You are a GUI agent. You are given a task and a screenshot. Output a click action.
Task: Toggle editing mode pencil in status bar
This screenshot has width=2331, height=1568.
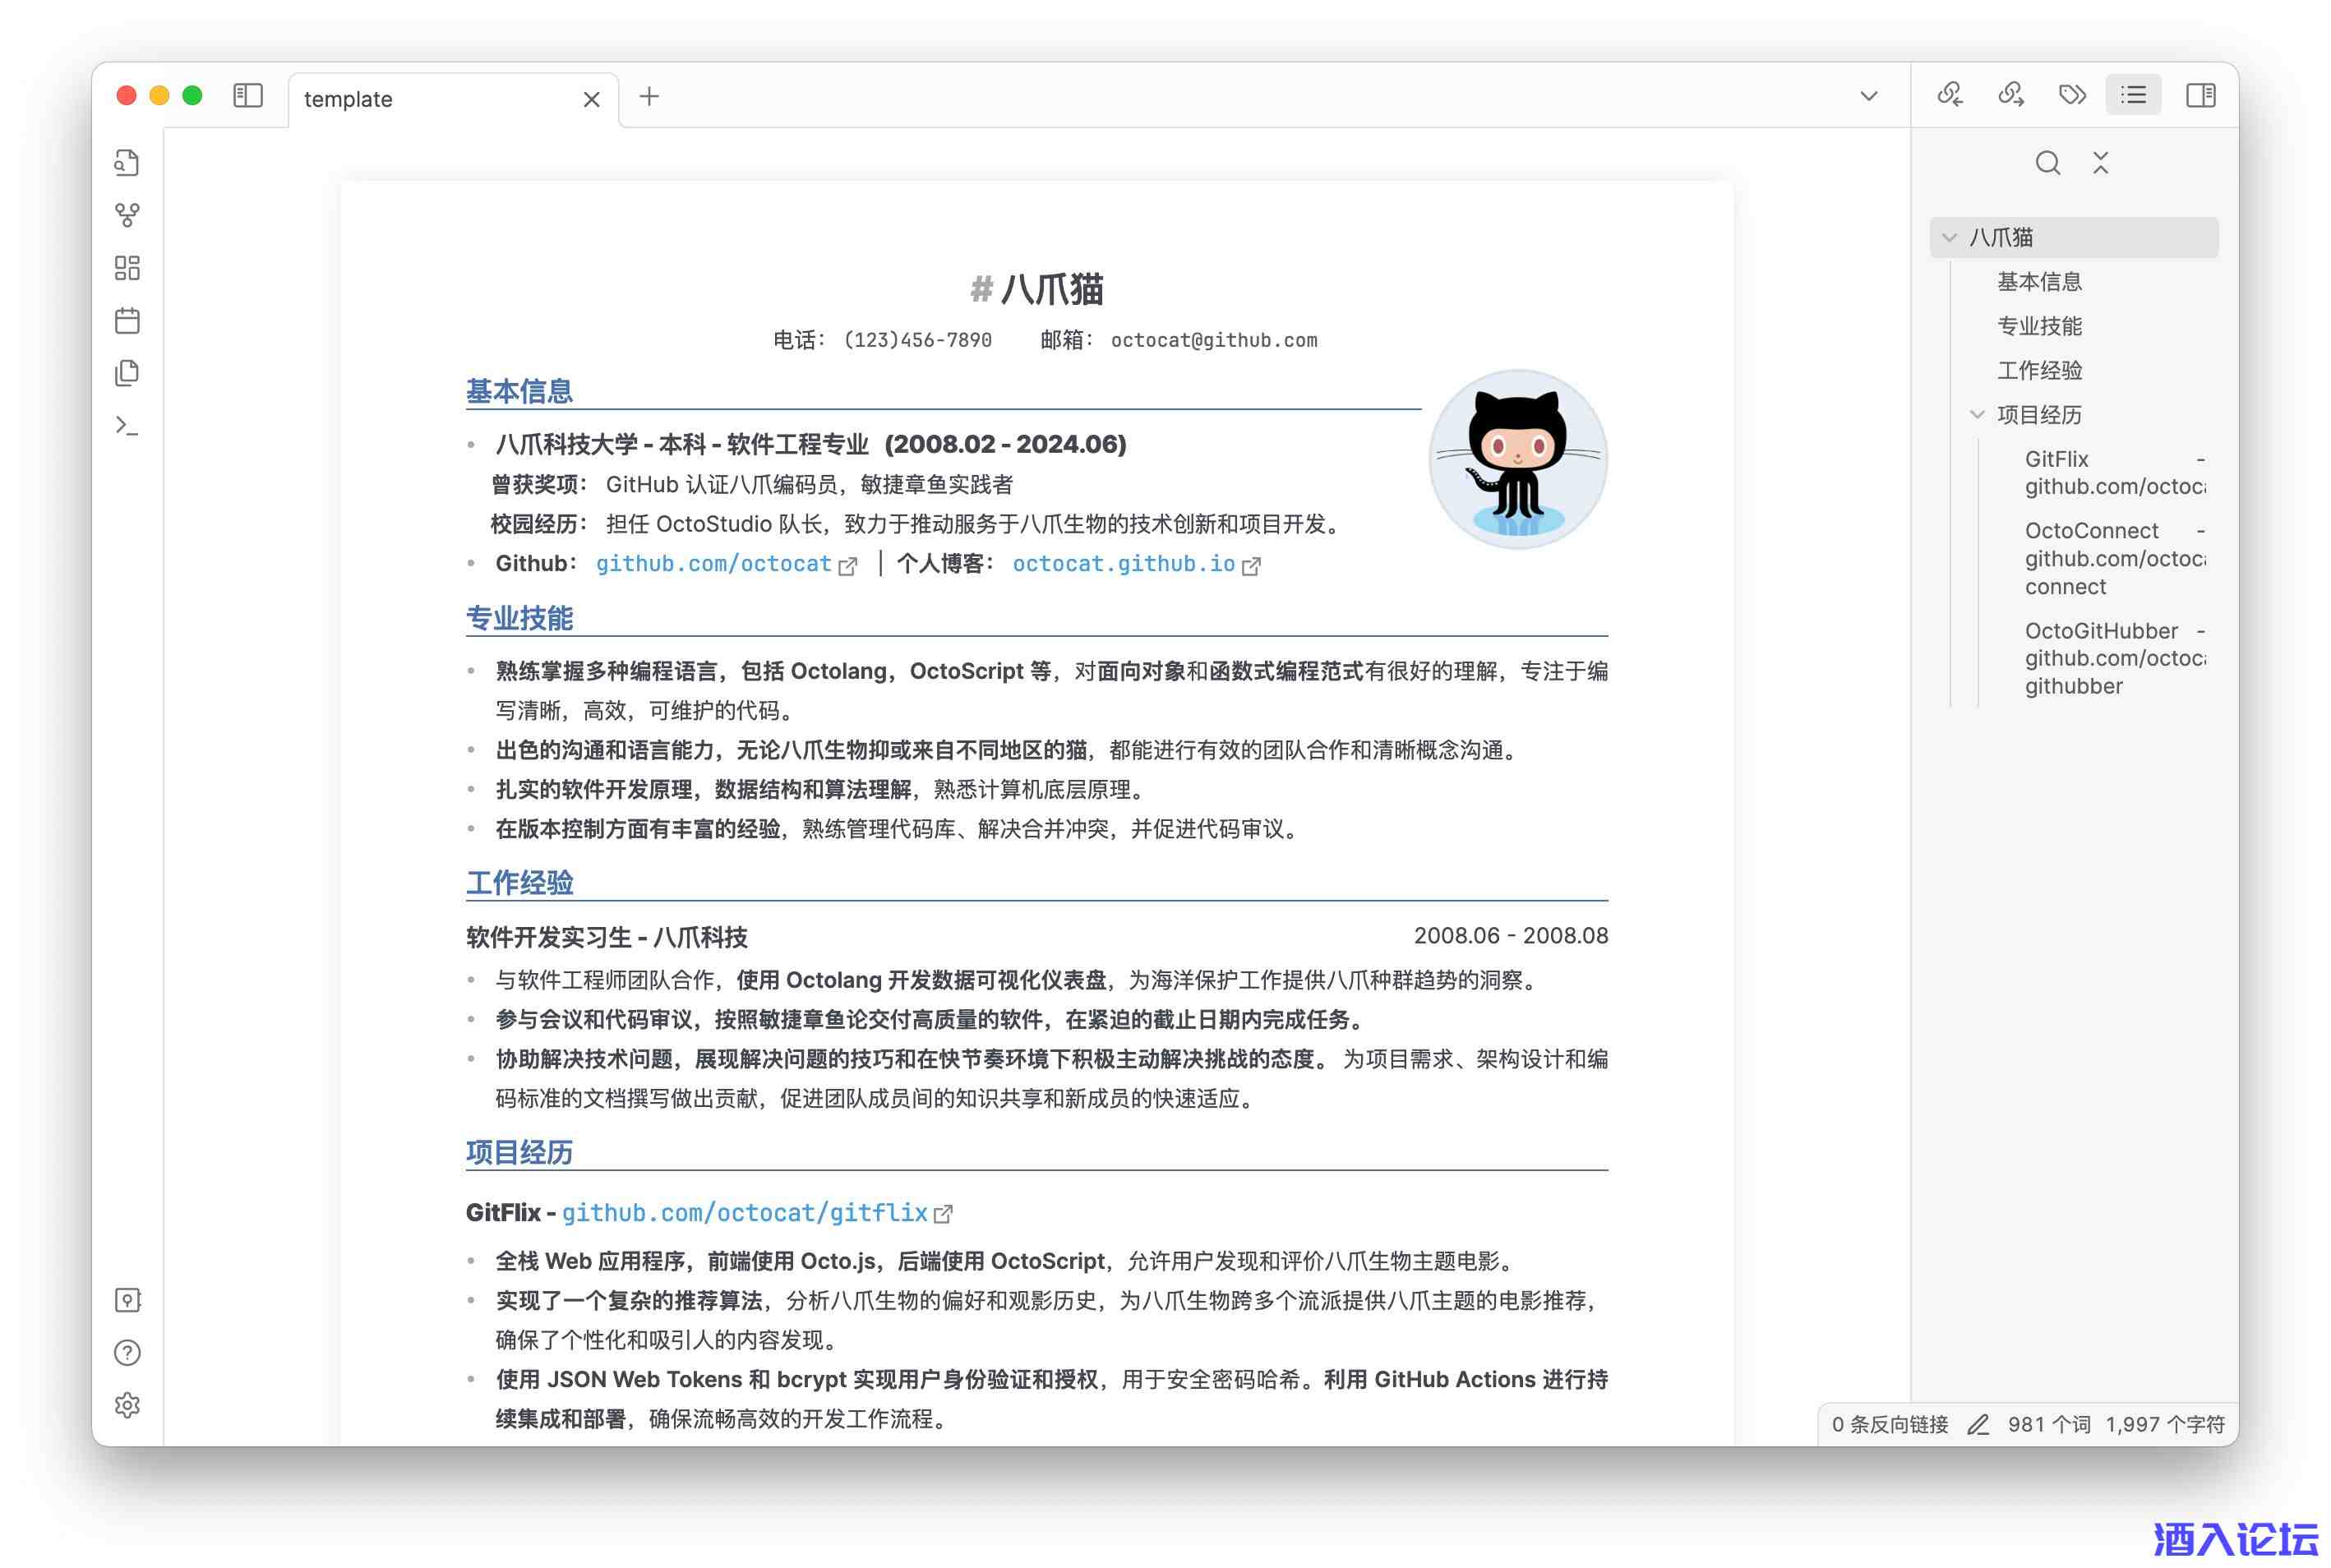pyautogui.click(x=1977, y=1424)
